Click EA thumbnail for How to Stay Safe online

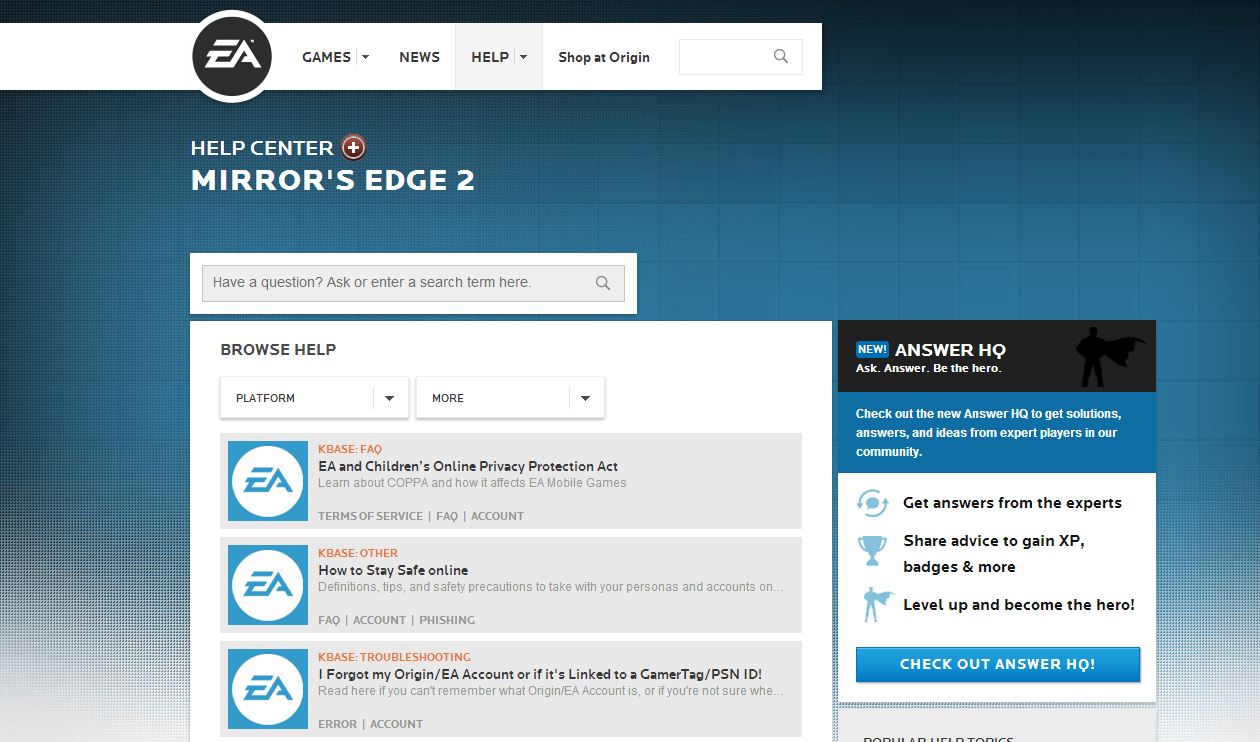(268, 585)
